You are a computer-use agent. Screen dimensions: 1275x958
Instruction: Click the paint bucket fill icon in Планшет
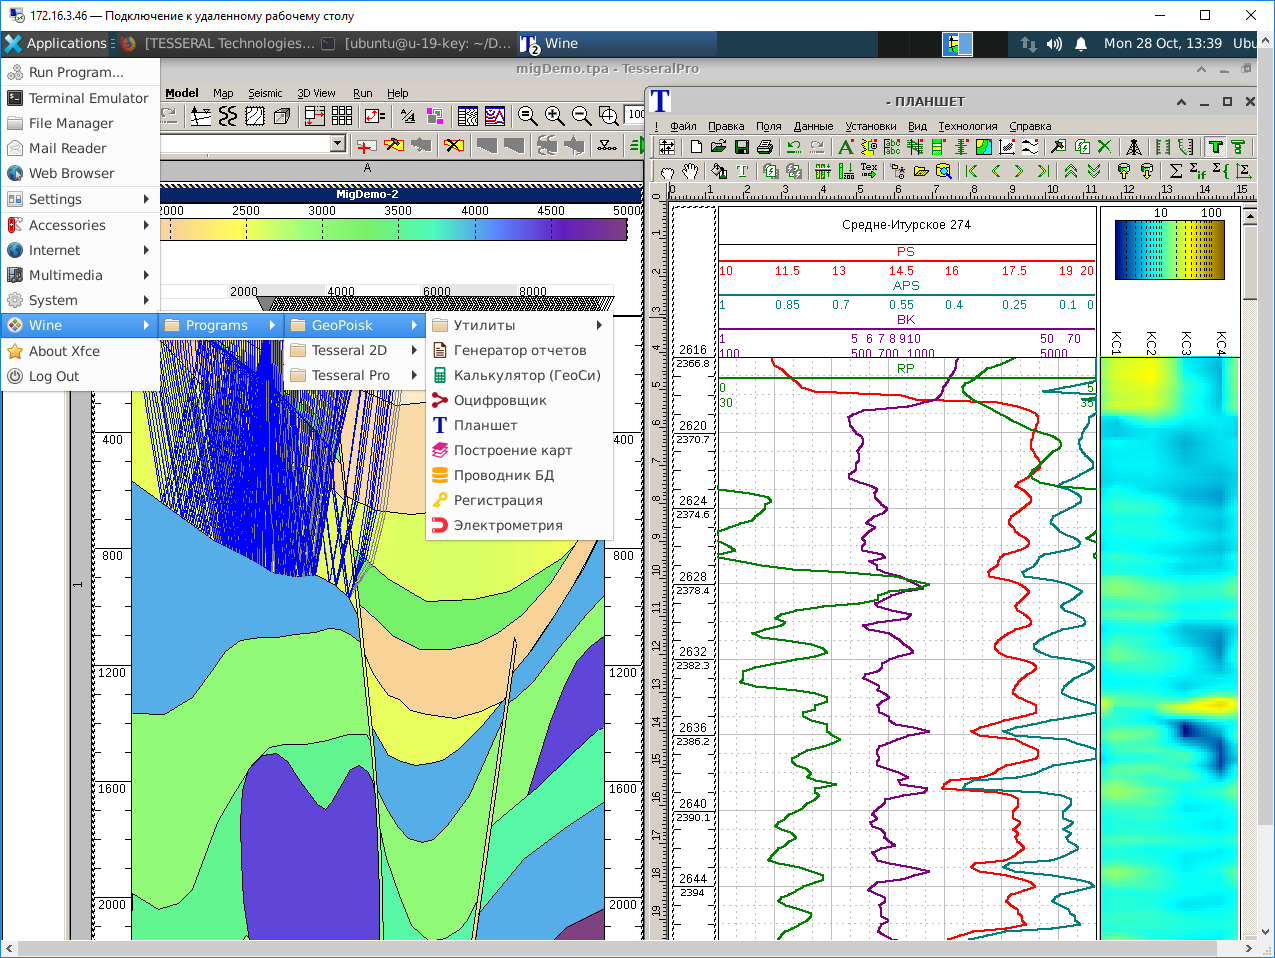point(719,171)
